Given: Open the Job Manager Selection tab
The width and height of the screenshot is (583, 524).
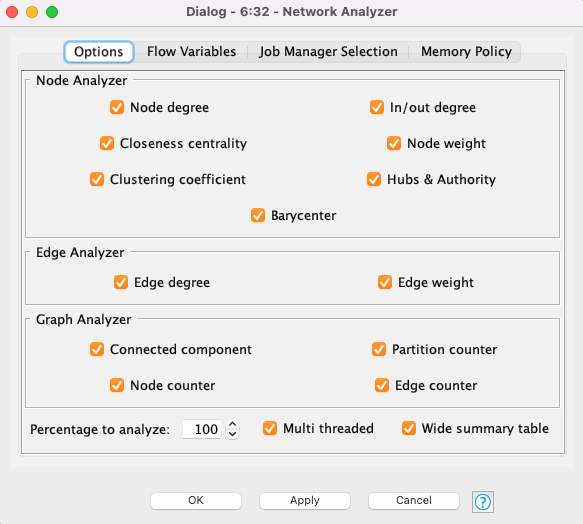Looking at the screenshot, I should (x=328, y=51).
